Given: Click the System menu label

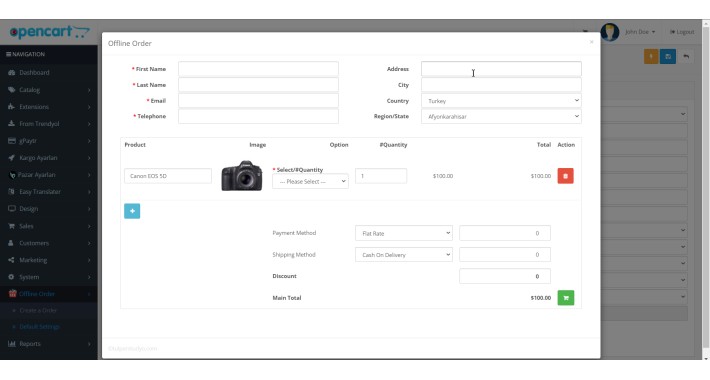Looking at the screenshot, I should click(29, 277).
